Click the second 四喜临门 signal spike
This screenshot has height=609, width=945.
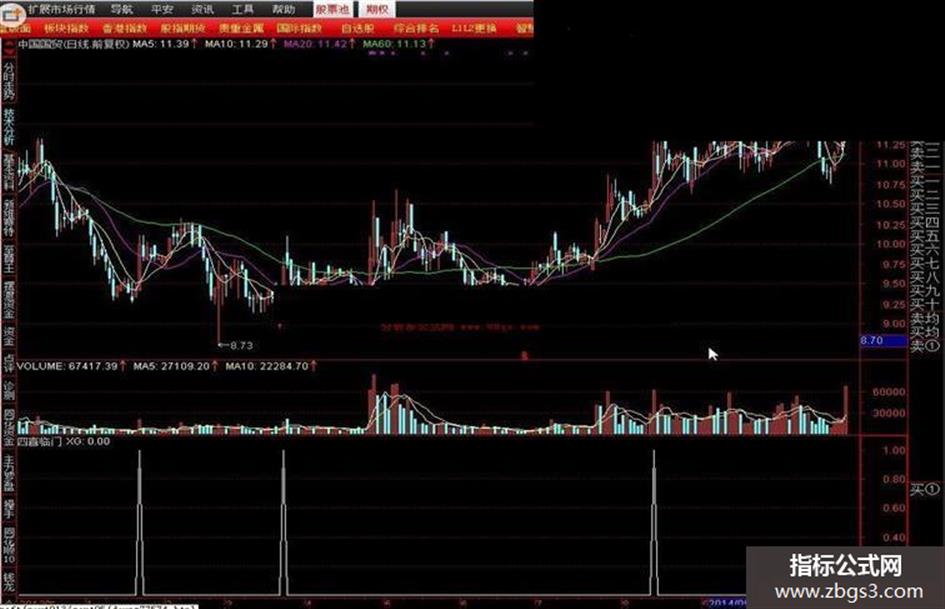pyautogui.click(x=283, y=522)
